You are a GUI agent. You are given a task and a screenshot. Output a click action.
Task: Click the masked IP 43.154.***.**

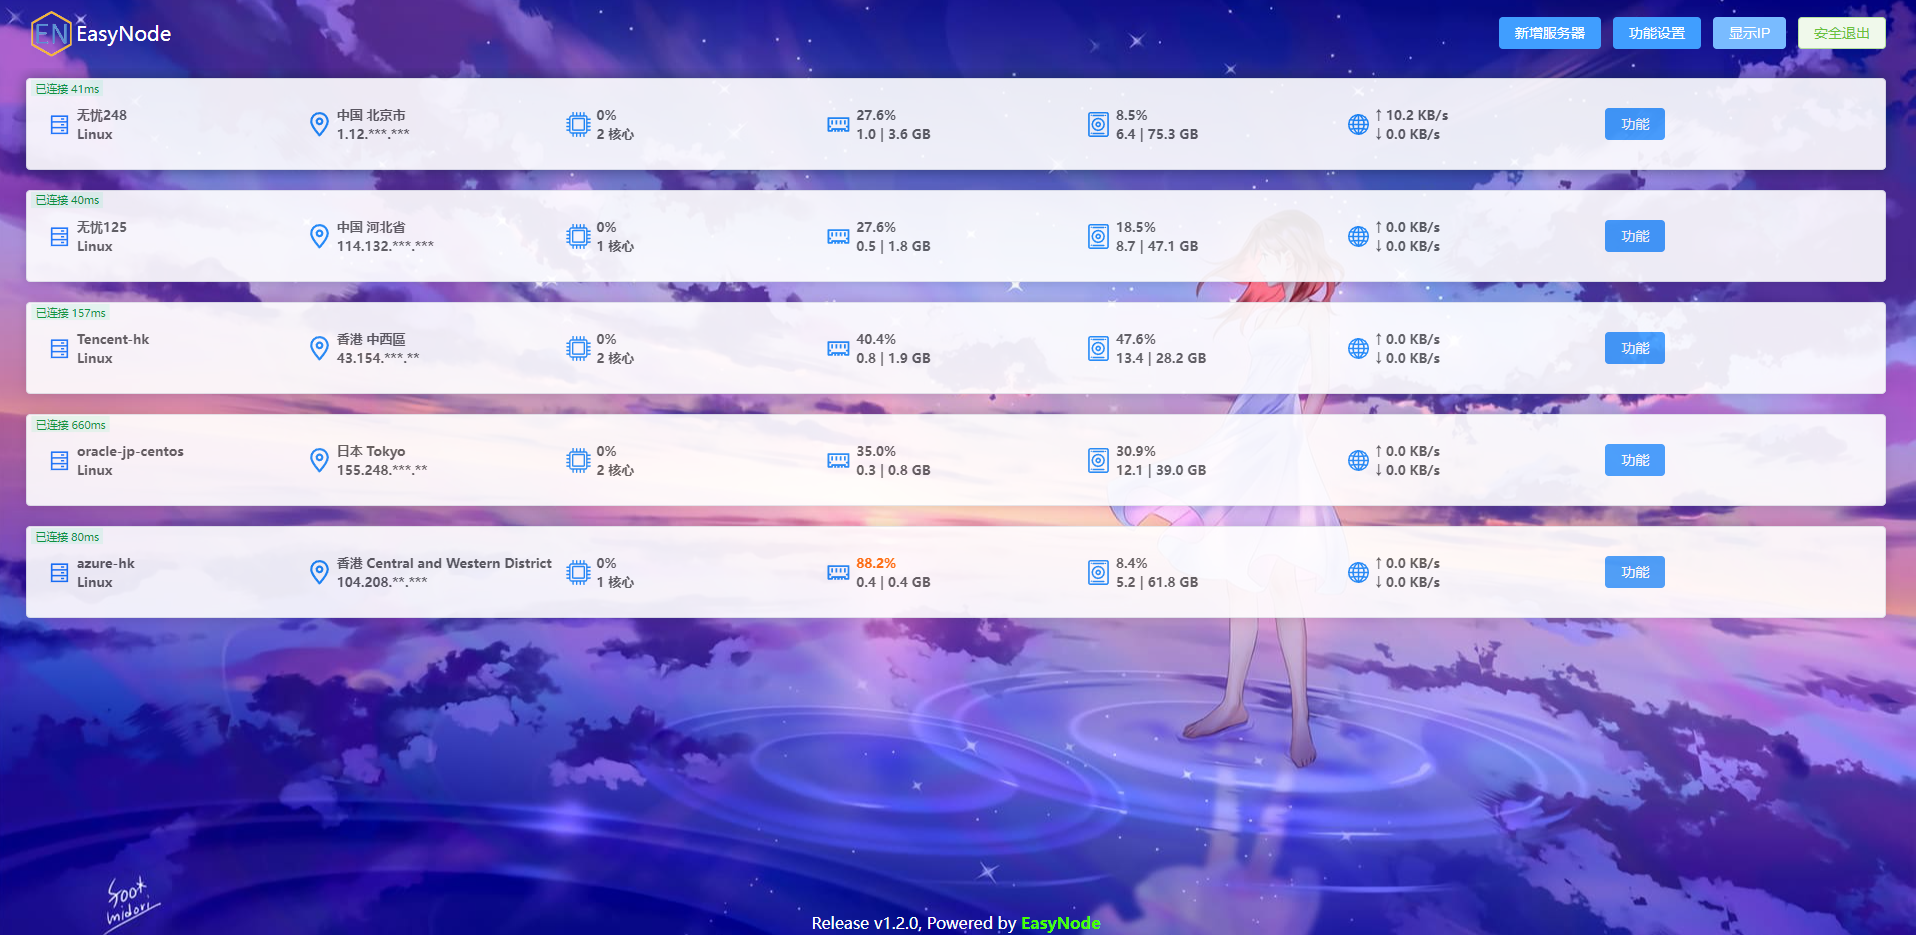point(378,358)
